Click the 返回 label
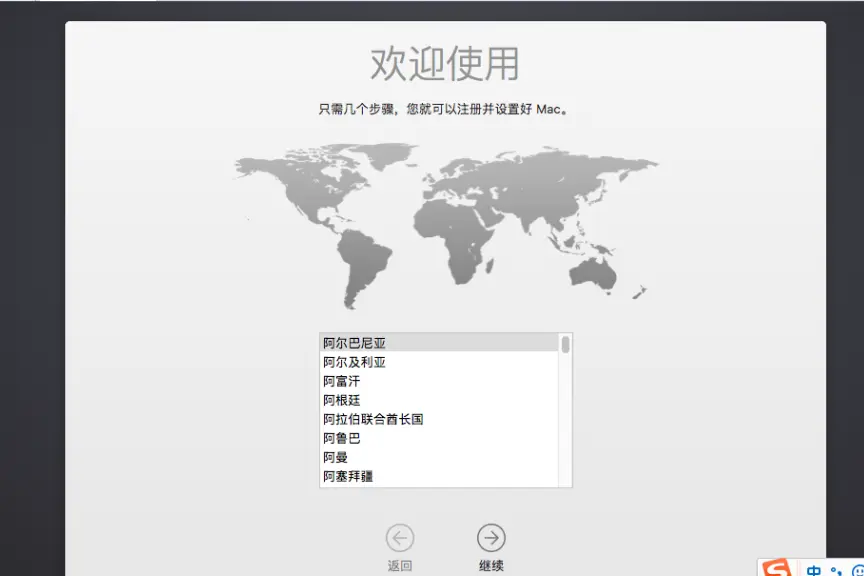864x576 pixels. click(x=399, y=566)
